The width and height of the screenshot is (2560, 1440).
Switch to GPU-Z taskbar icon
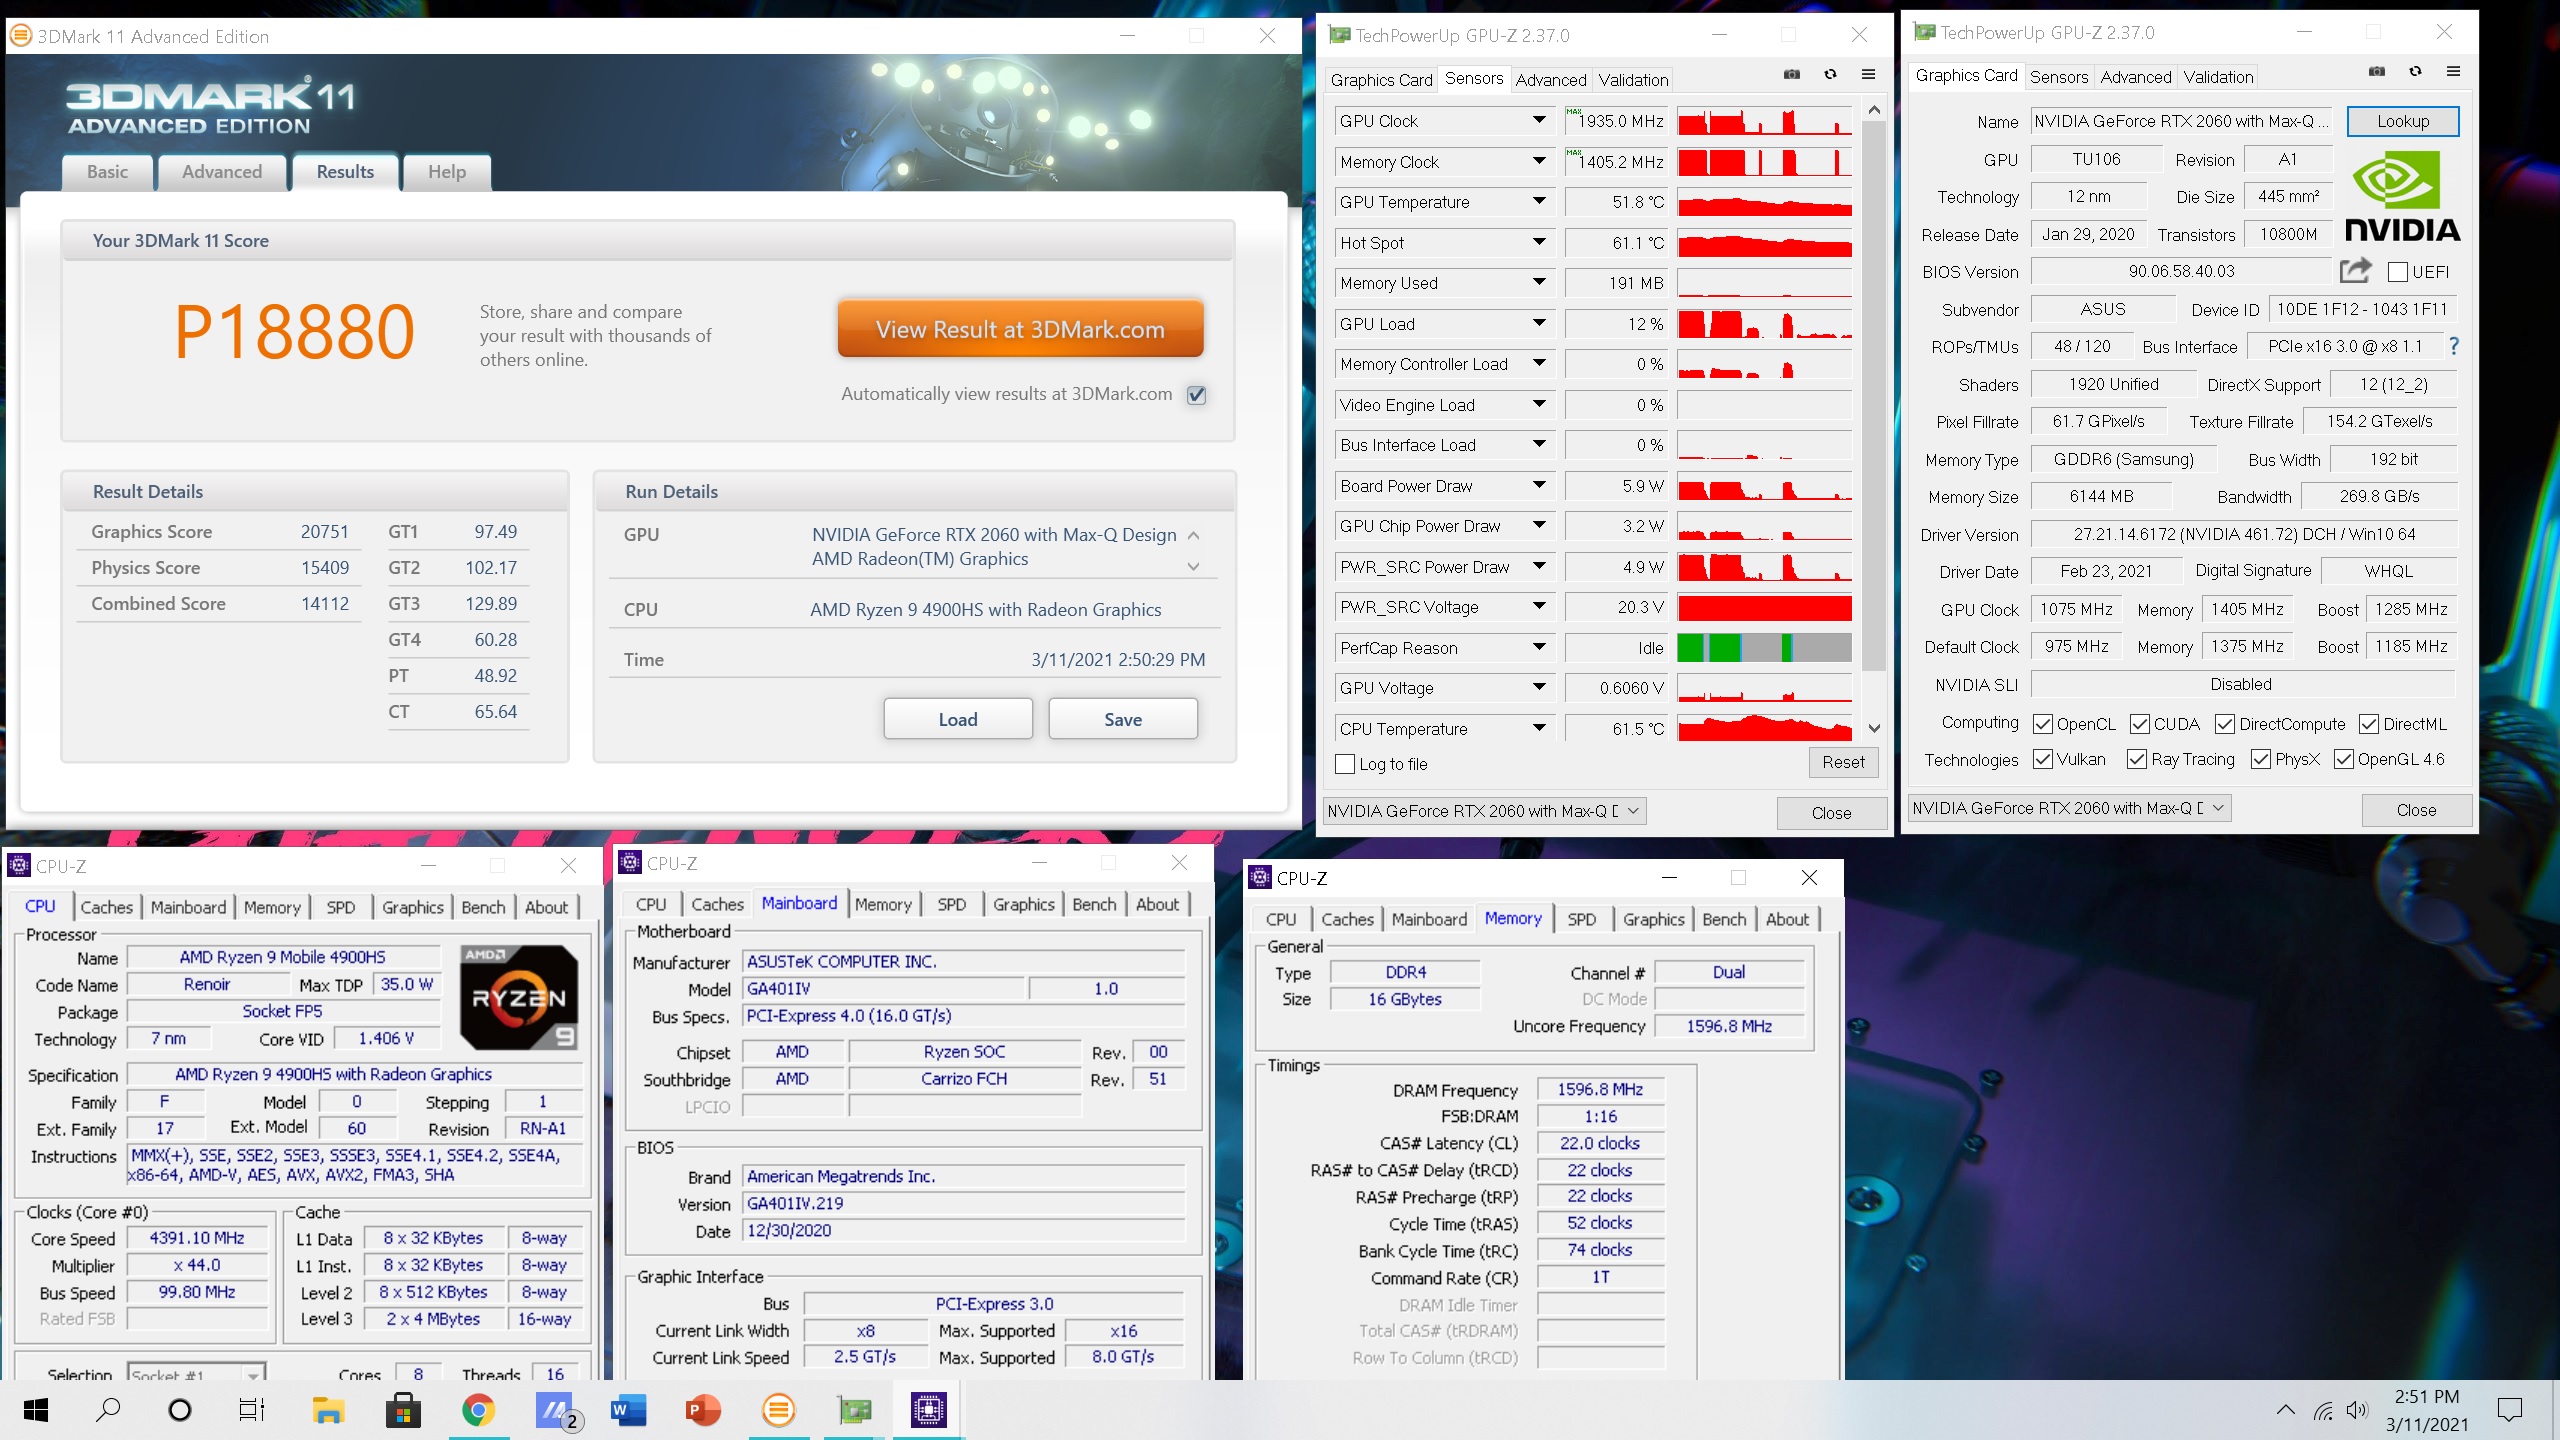pyautogui.click(x=854, y=1410)
